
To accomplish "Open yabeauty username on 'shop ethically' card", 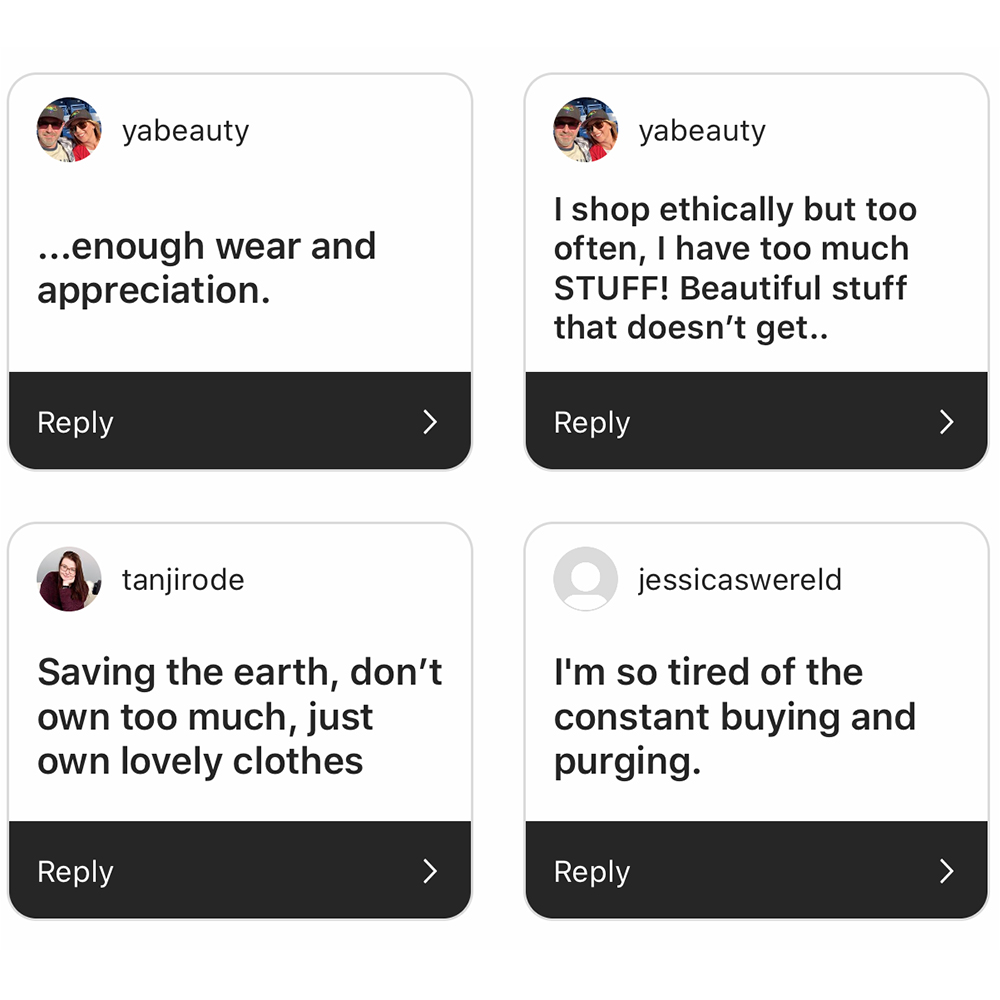I will click(702, 131).
